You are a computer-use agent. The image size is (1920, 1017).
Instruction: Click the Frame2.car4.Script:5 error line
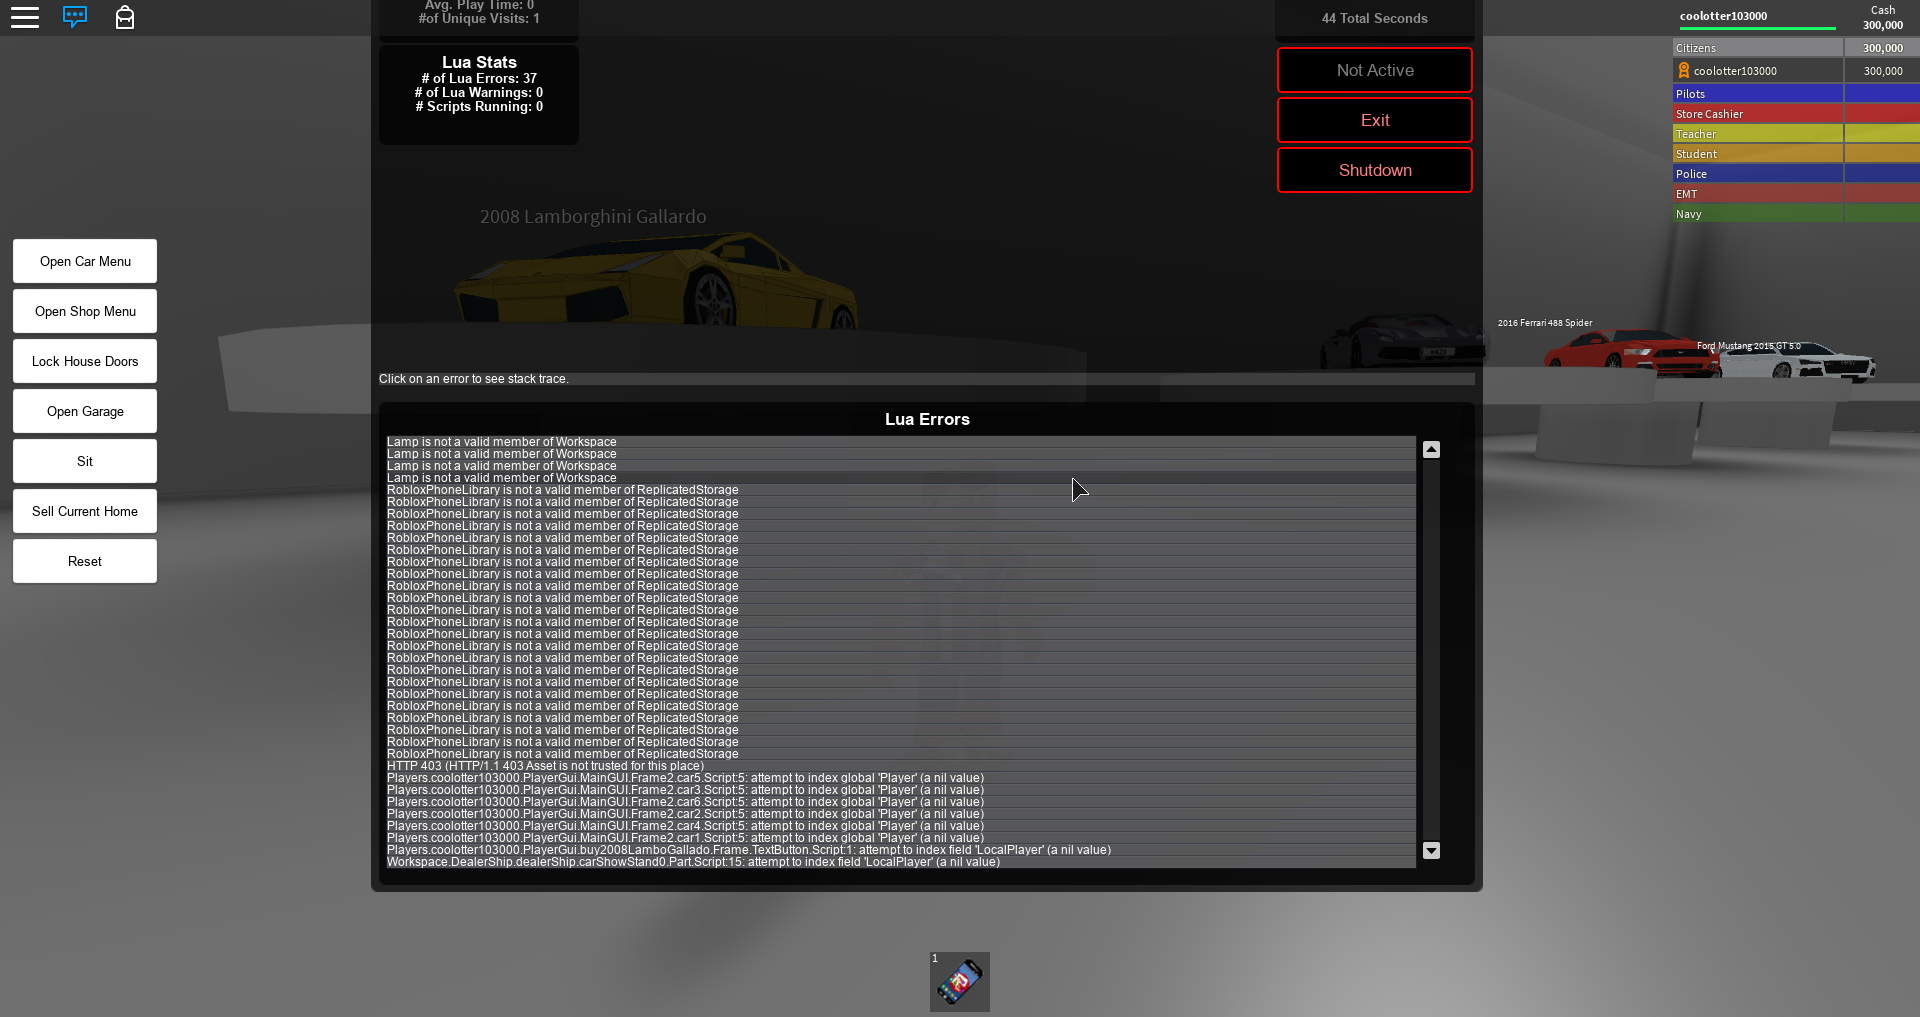pos(901,826)
